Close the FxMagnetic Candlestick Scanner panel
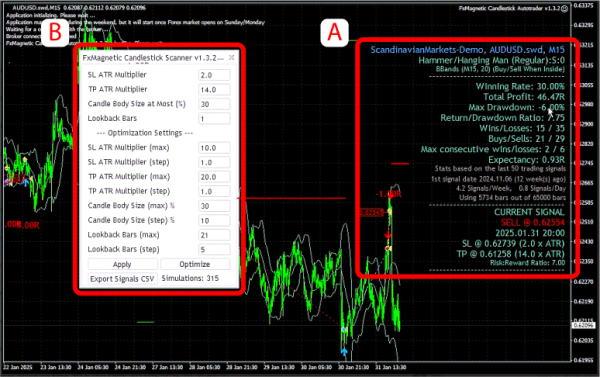 232,58
